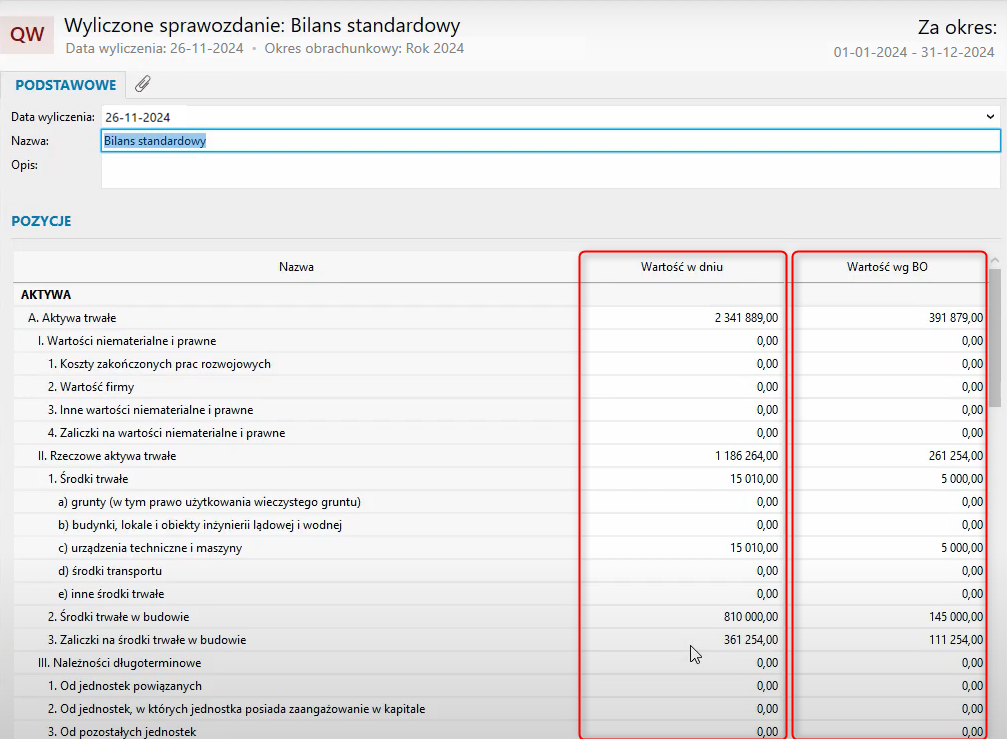1007x739 pixels.
Task: Click the Nazwa field with Bilans standardowy
Action: [550, 141]
